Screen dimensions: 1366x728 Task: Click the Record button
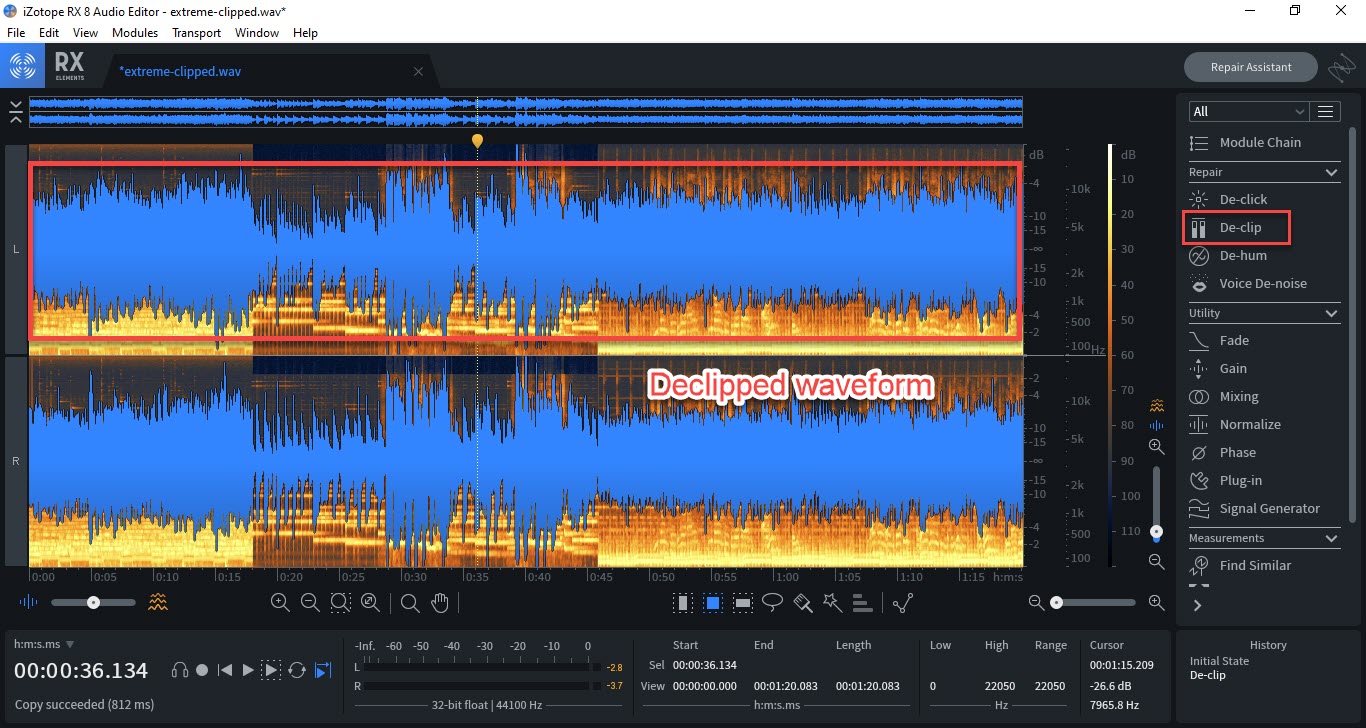pos(202,670)
